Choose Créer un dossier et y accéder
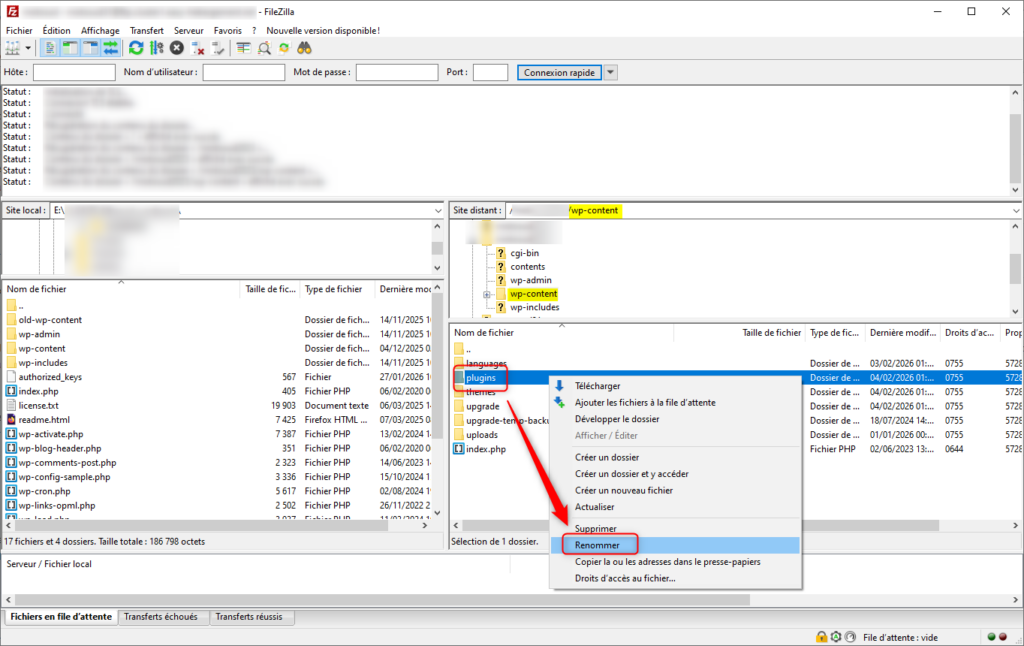 click(675, 474)
